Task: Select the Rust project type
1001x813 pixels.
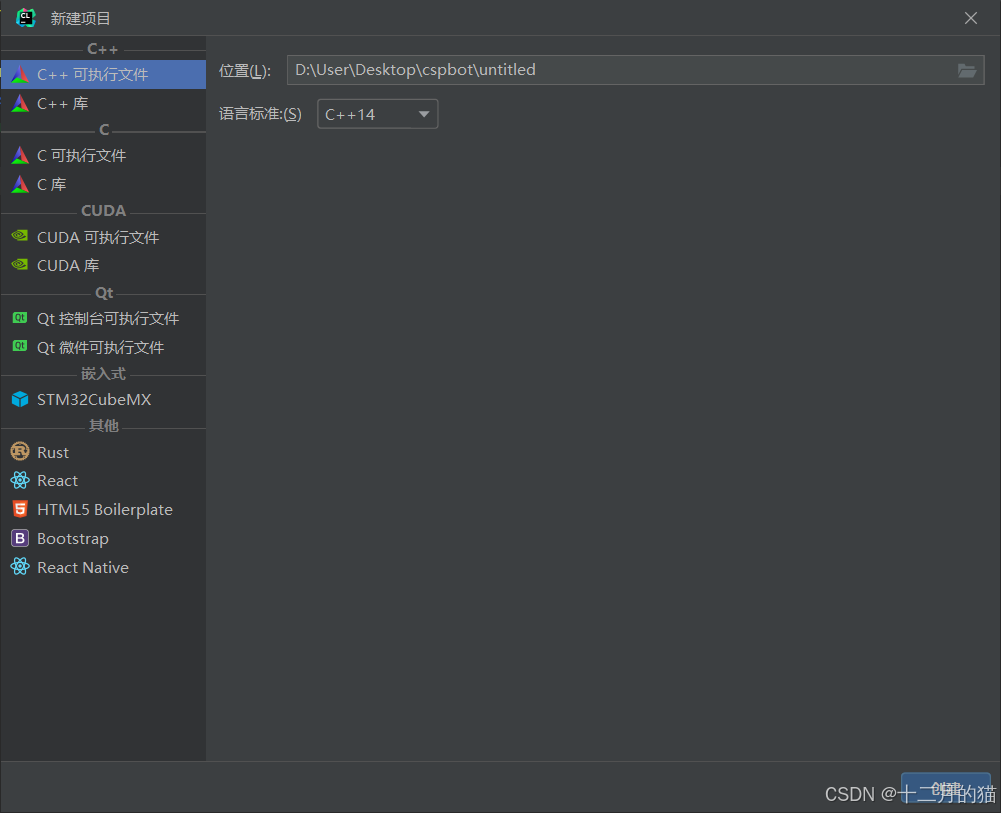Action: coord(103,452)
